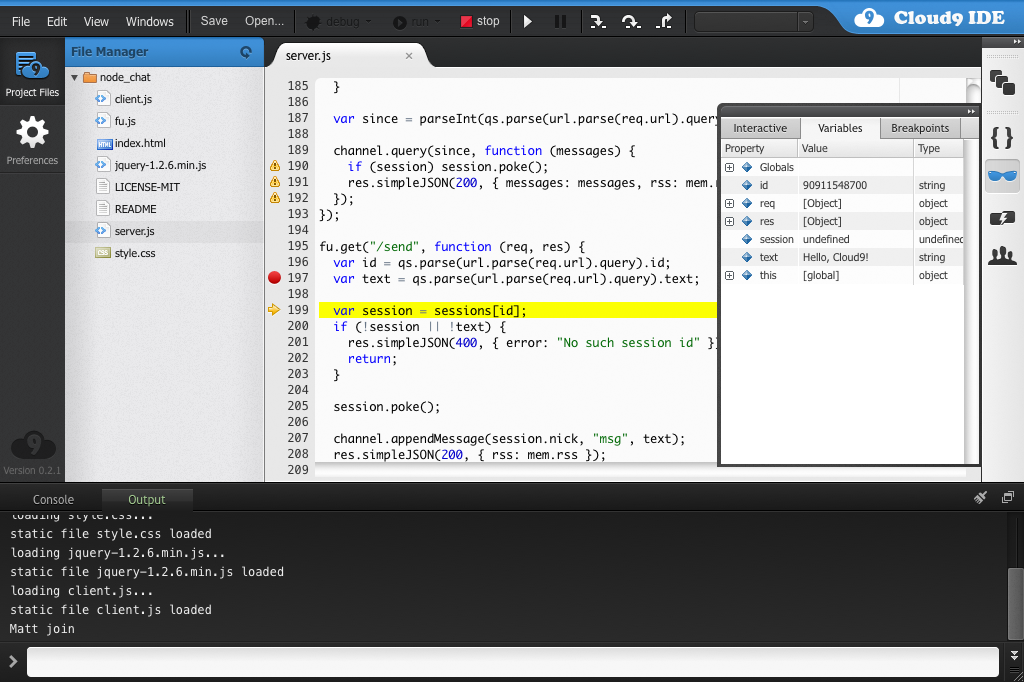
Task: Pause execution using the pause icon
Action: pos(561,20)
